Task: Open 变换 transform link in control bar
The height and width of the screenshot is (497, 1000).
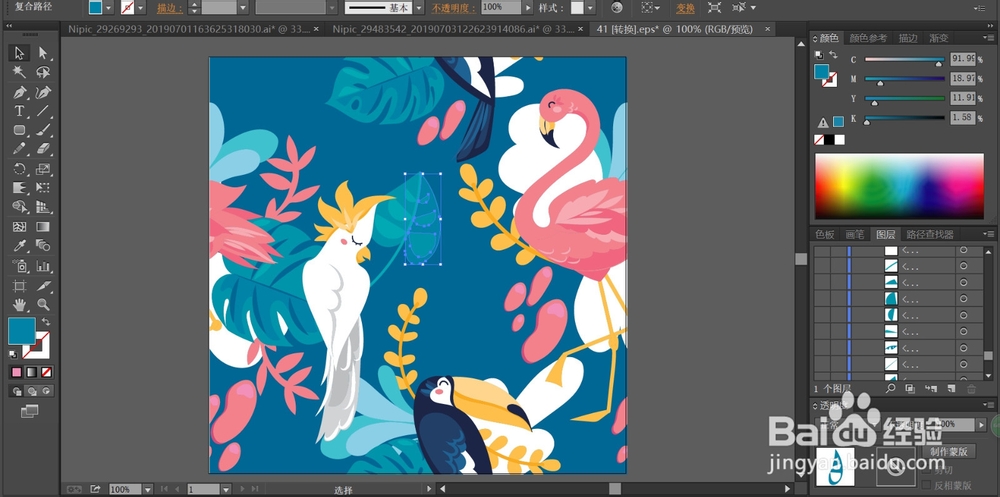Action: [x=686, y=8]
